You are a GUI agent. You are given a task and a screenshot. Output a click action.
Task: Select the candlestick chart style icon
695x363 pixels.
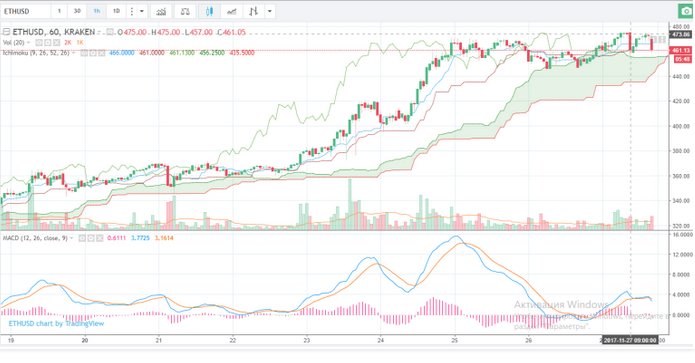pyautogui.click(x=209, y=12)
